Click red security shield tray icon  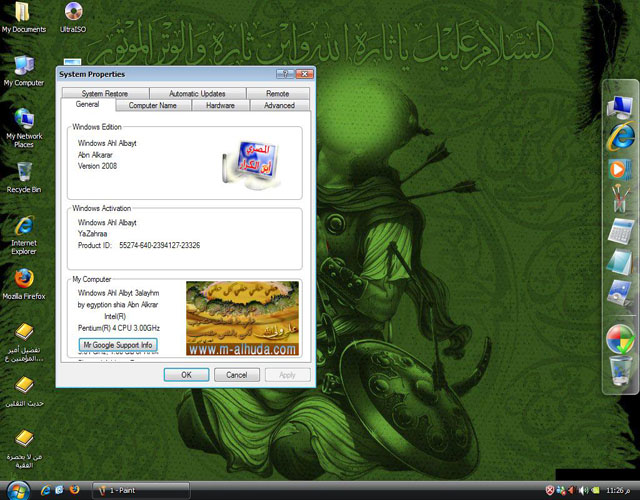(549, 490)
